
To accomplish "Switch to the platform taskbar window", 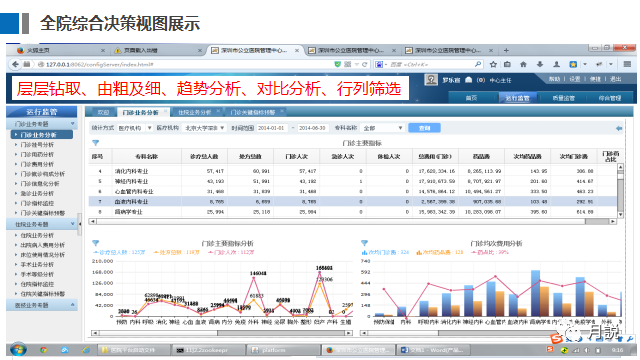I will 284,350.
